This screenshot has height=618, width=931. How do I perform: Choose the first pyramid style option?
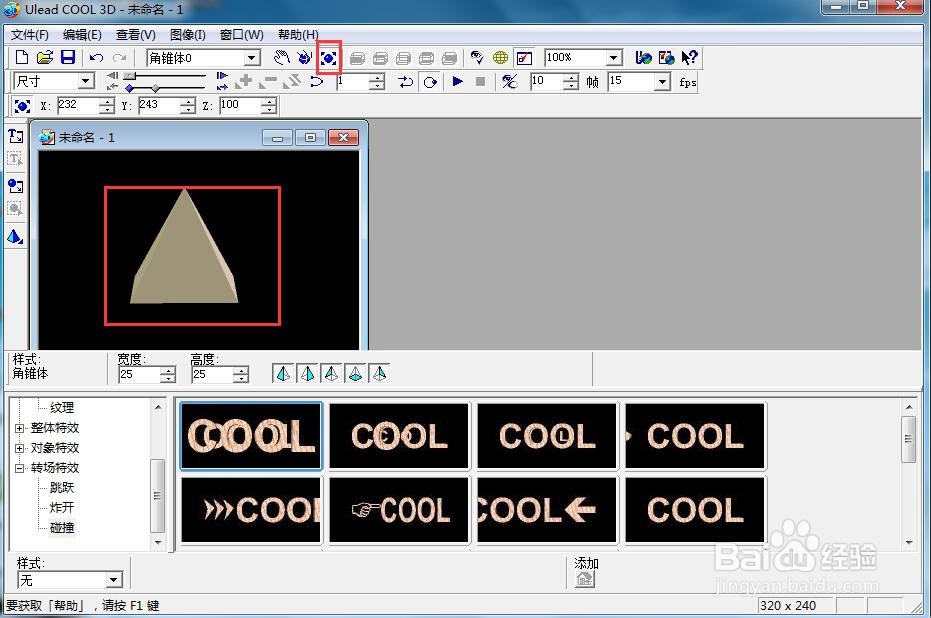pos(284,373)
